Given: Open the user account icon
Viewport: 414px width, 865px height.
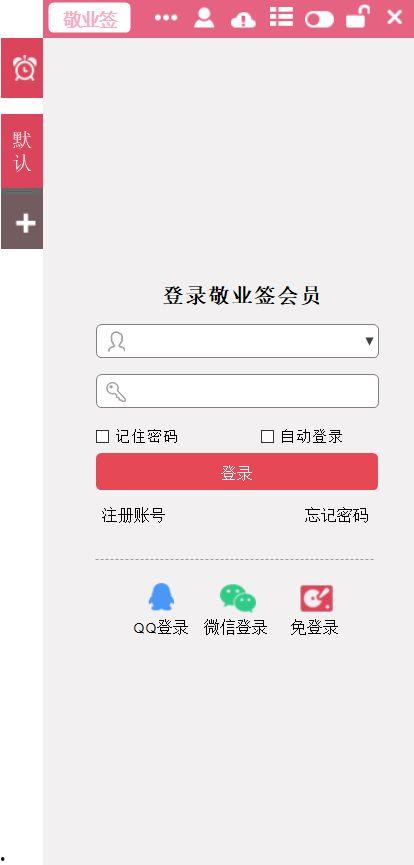Looking at the screenshot, I should (x=204, y=17).
